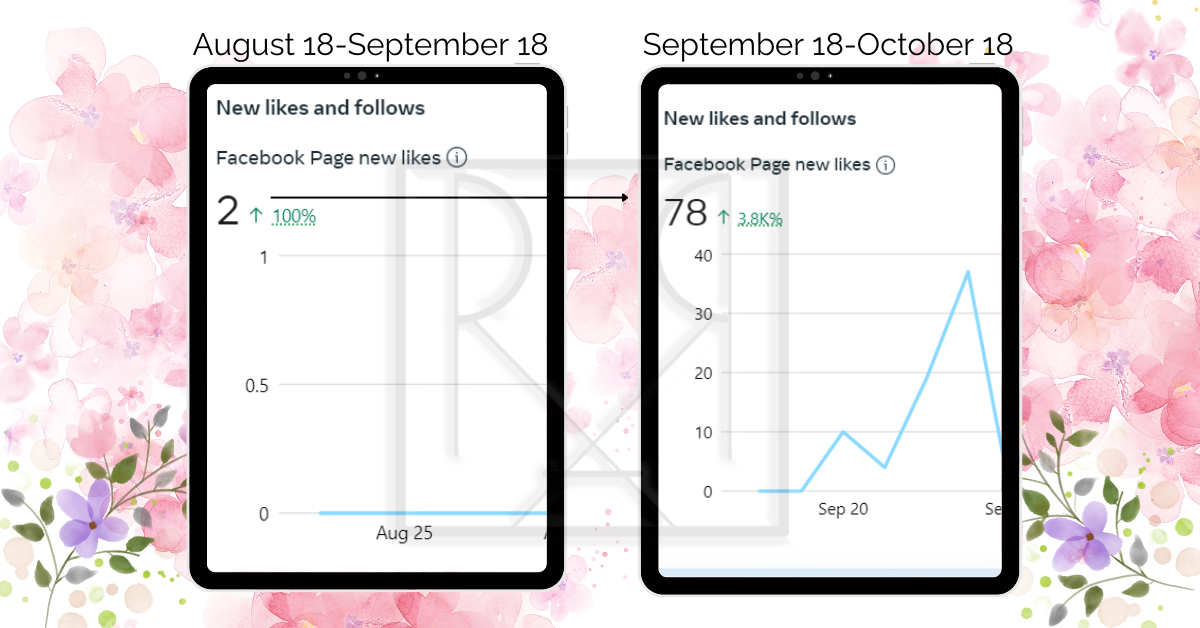This screenshot has height=628, width=1200.
Task: Click the 78 new likes total
Action: point(685,214)
